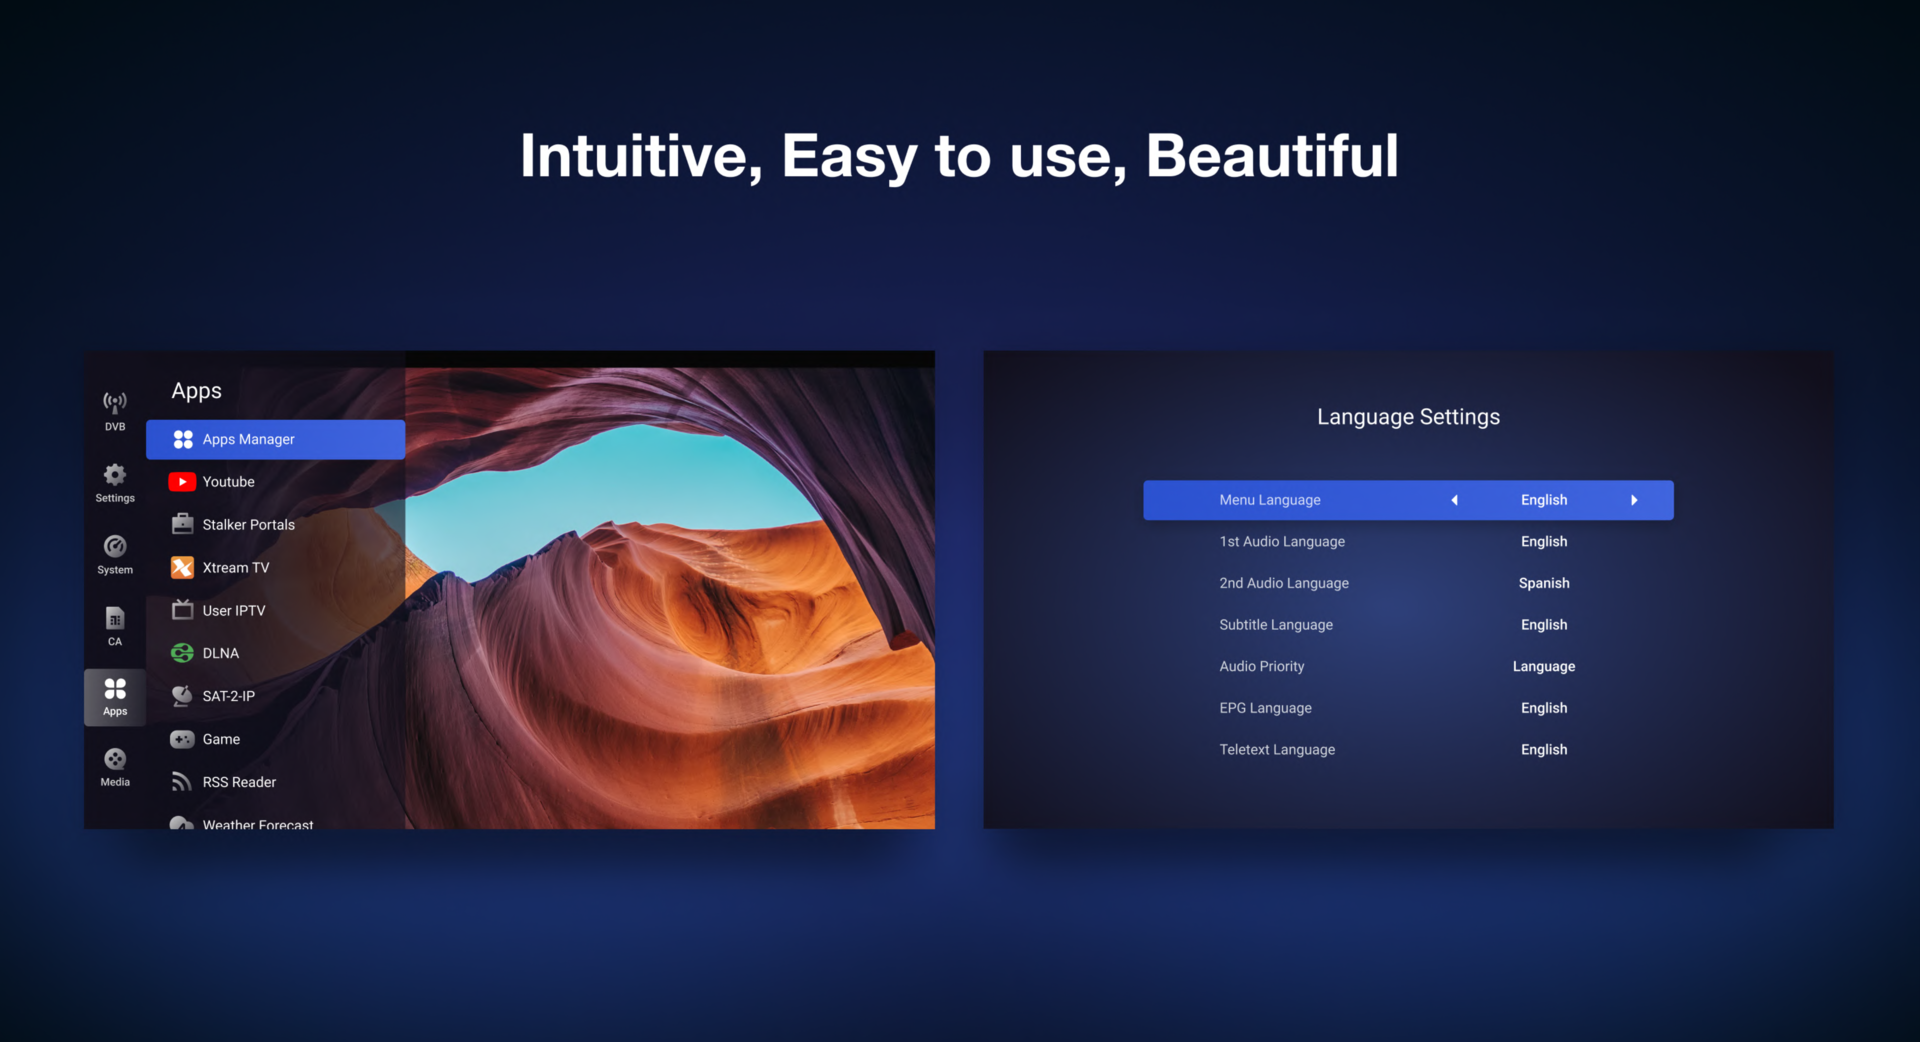
Task: Select the EPG Language row
Action: coord(1408,708)
